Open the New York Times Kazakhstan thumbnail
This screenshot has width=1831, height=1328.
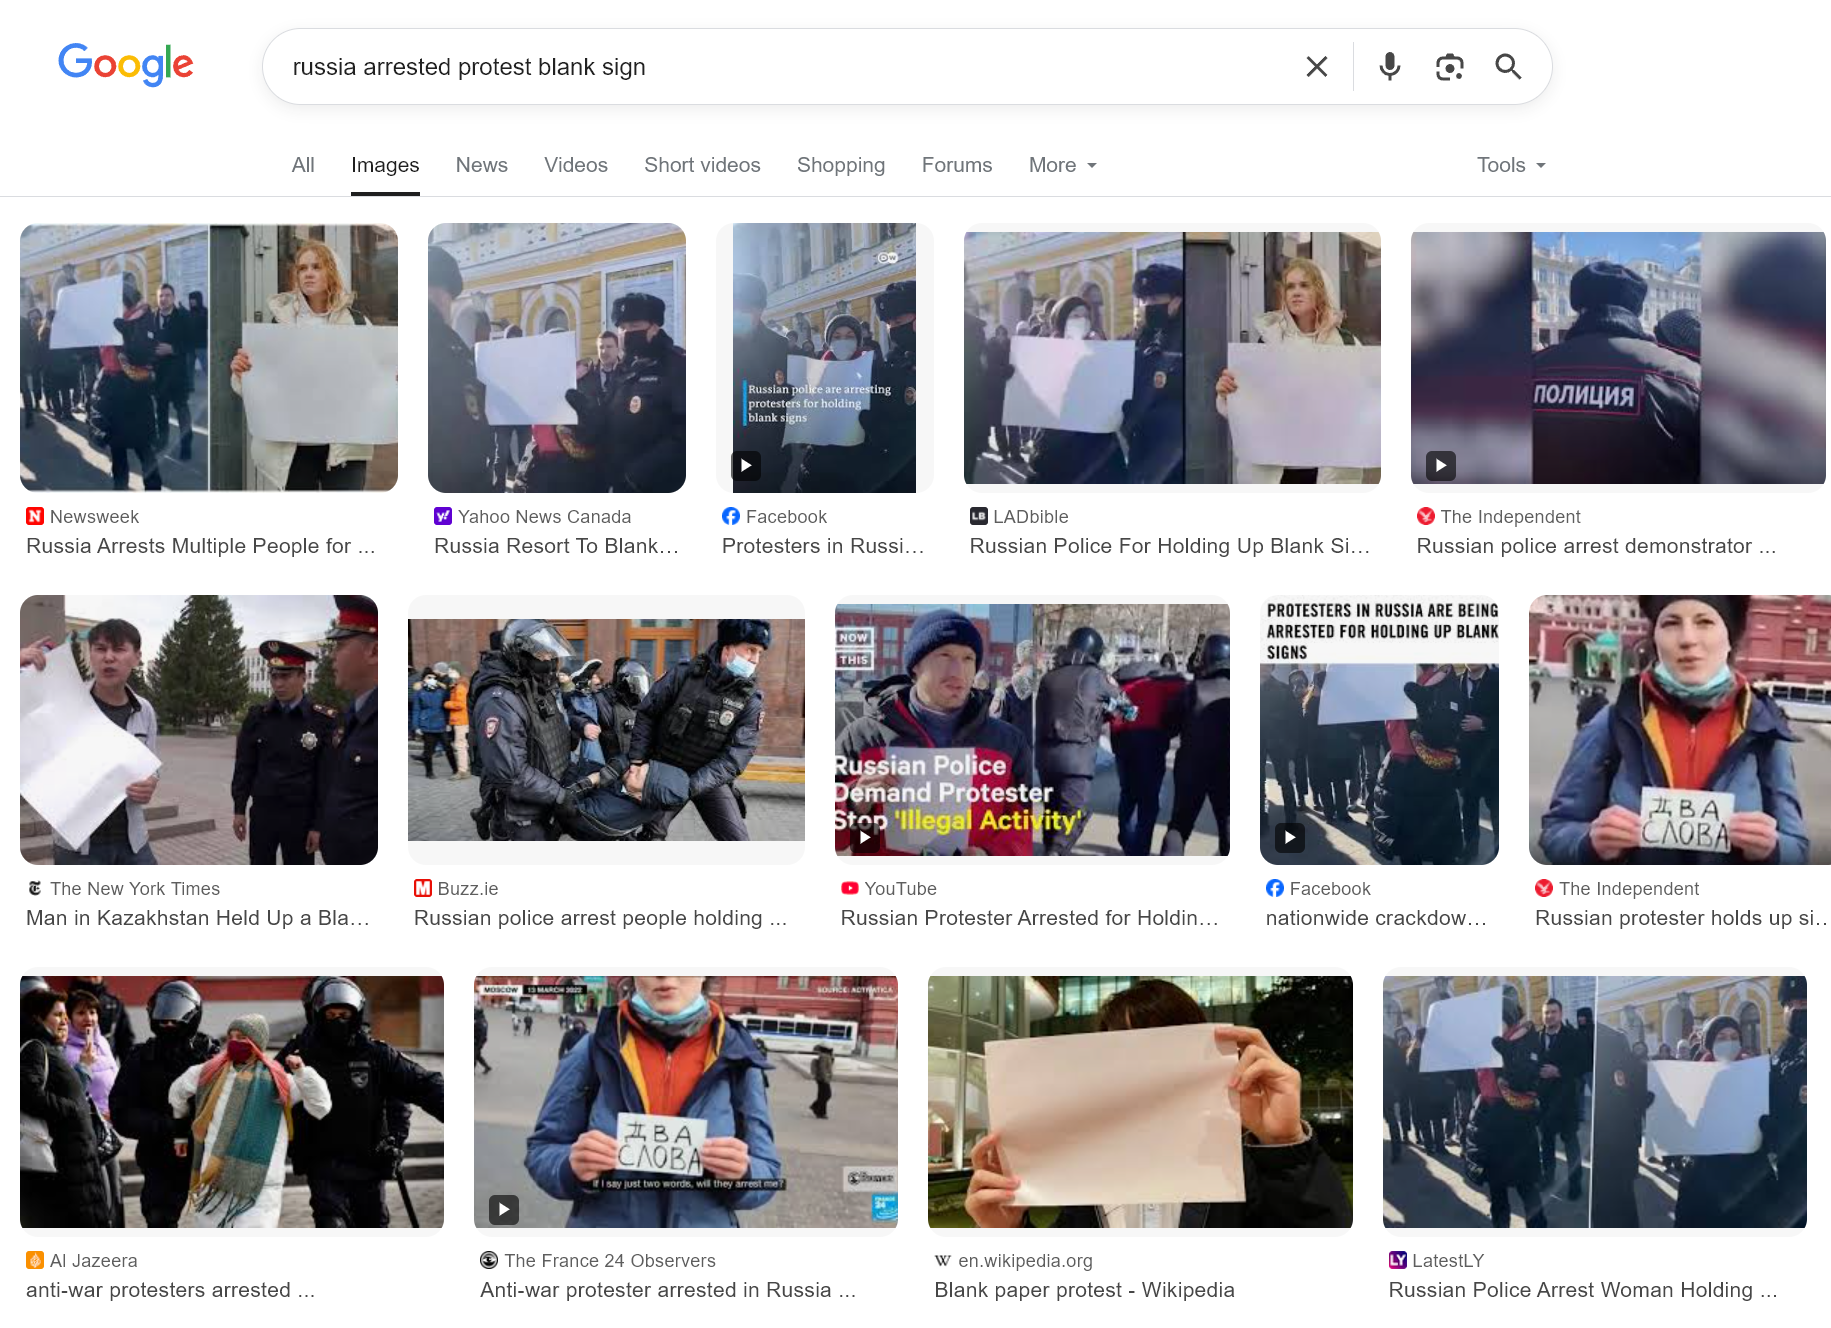coord(199,730)
